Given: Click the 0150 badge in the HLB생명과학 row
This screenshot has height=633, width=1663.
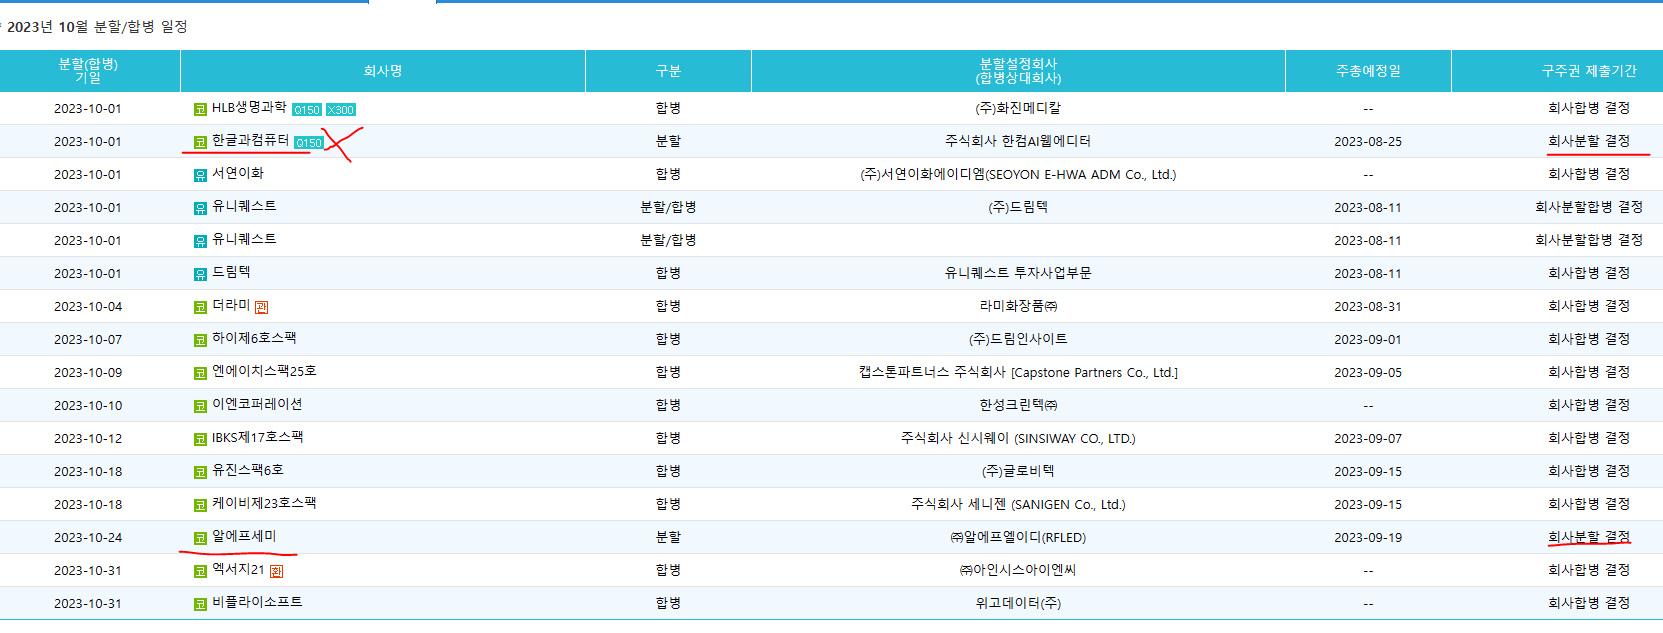Looking at the screenshot, I should pyautogui.click(x=307, y=110).
